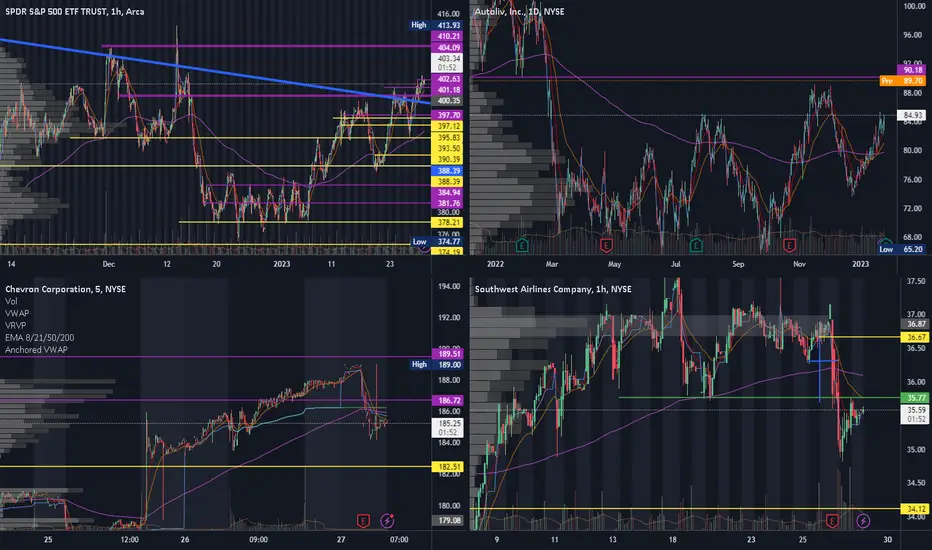Click the 12:00 label on Chevron time axis
The width and height of the screenshot is (932, 550).
129,540
